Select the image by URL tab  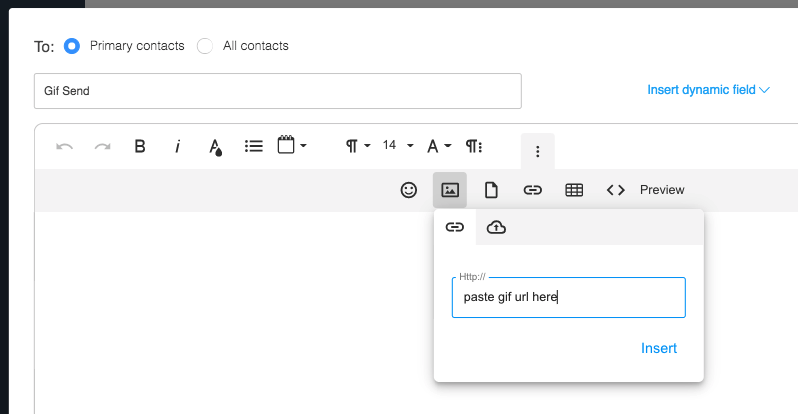(454, 228)
